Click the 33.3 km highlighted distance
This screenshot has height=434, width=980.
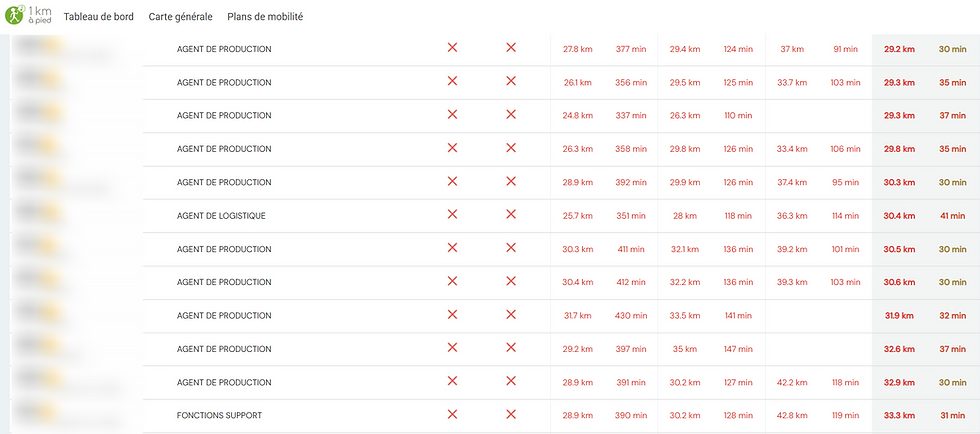[x=899, y=415]
